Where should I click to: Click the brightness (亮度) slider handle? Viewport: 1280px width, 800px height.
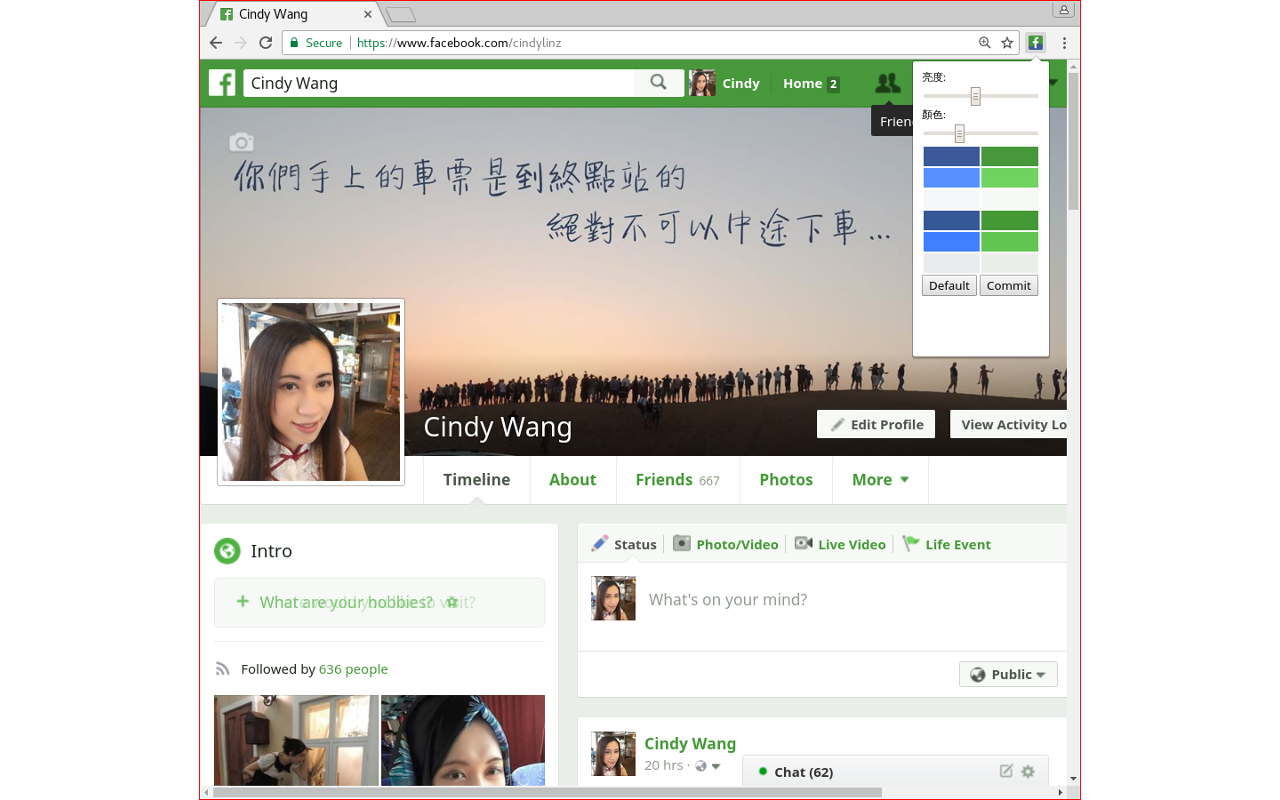coord(976,96)
